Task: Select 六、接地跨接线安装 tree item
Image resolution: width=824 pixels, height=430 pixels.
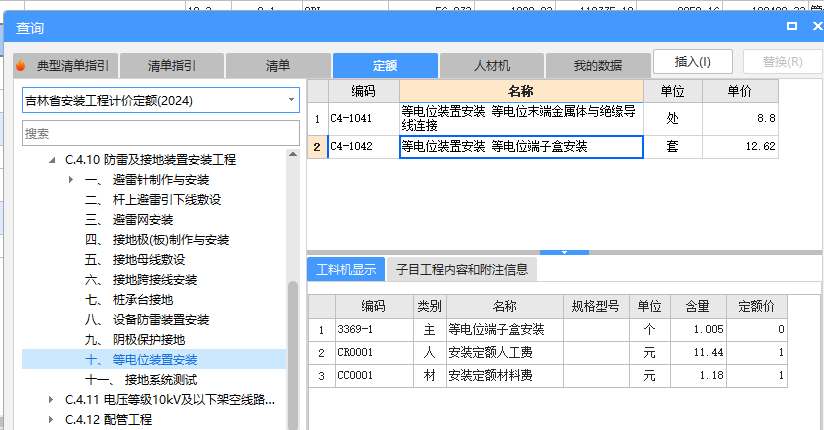Action: pos(141,280)
